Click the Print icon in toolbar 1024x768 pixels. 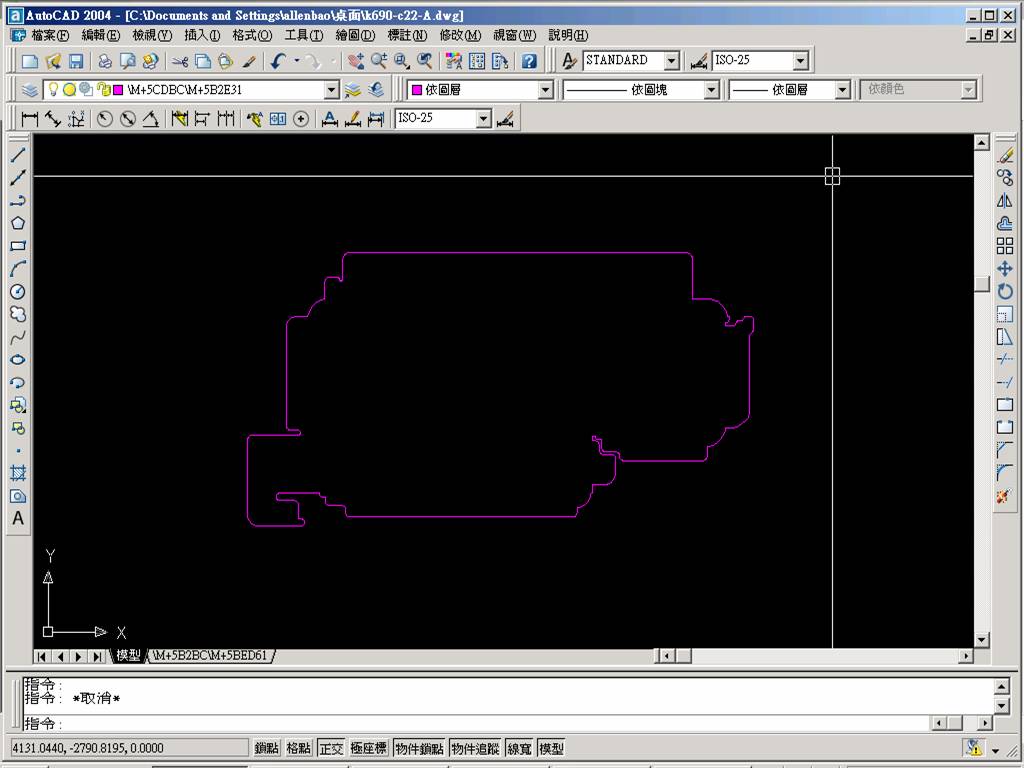click(x=105, y=61)
